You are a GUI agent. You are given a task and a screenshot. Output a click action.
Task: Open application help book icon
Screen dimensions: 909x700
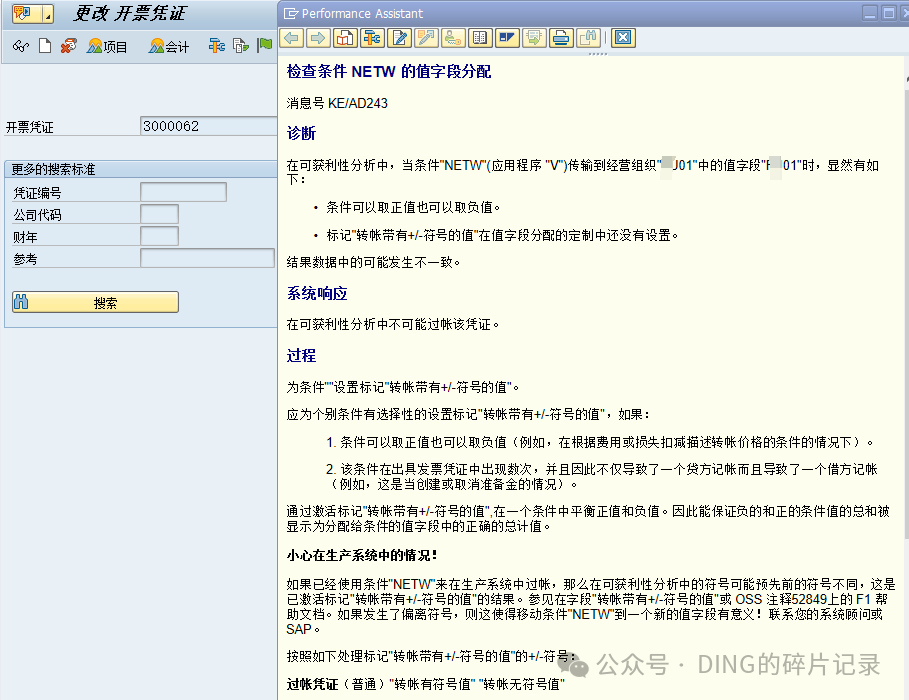click(345, 38)
